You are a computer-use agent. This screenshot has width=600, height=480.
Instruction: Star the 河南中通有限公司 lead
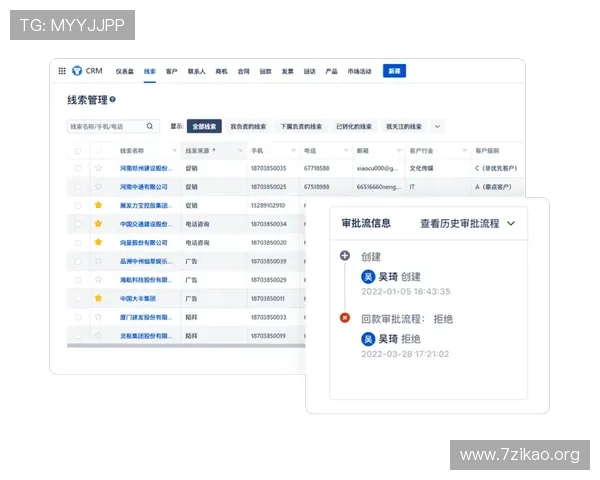98,186
